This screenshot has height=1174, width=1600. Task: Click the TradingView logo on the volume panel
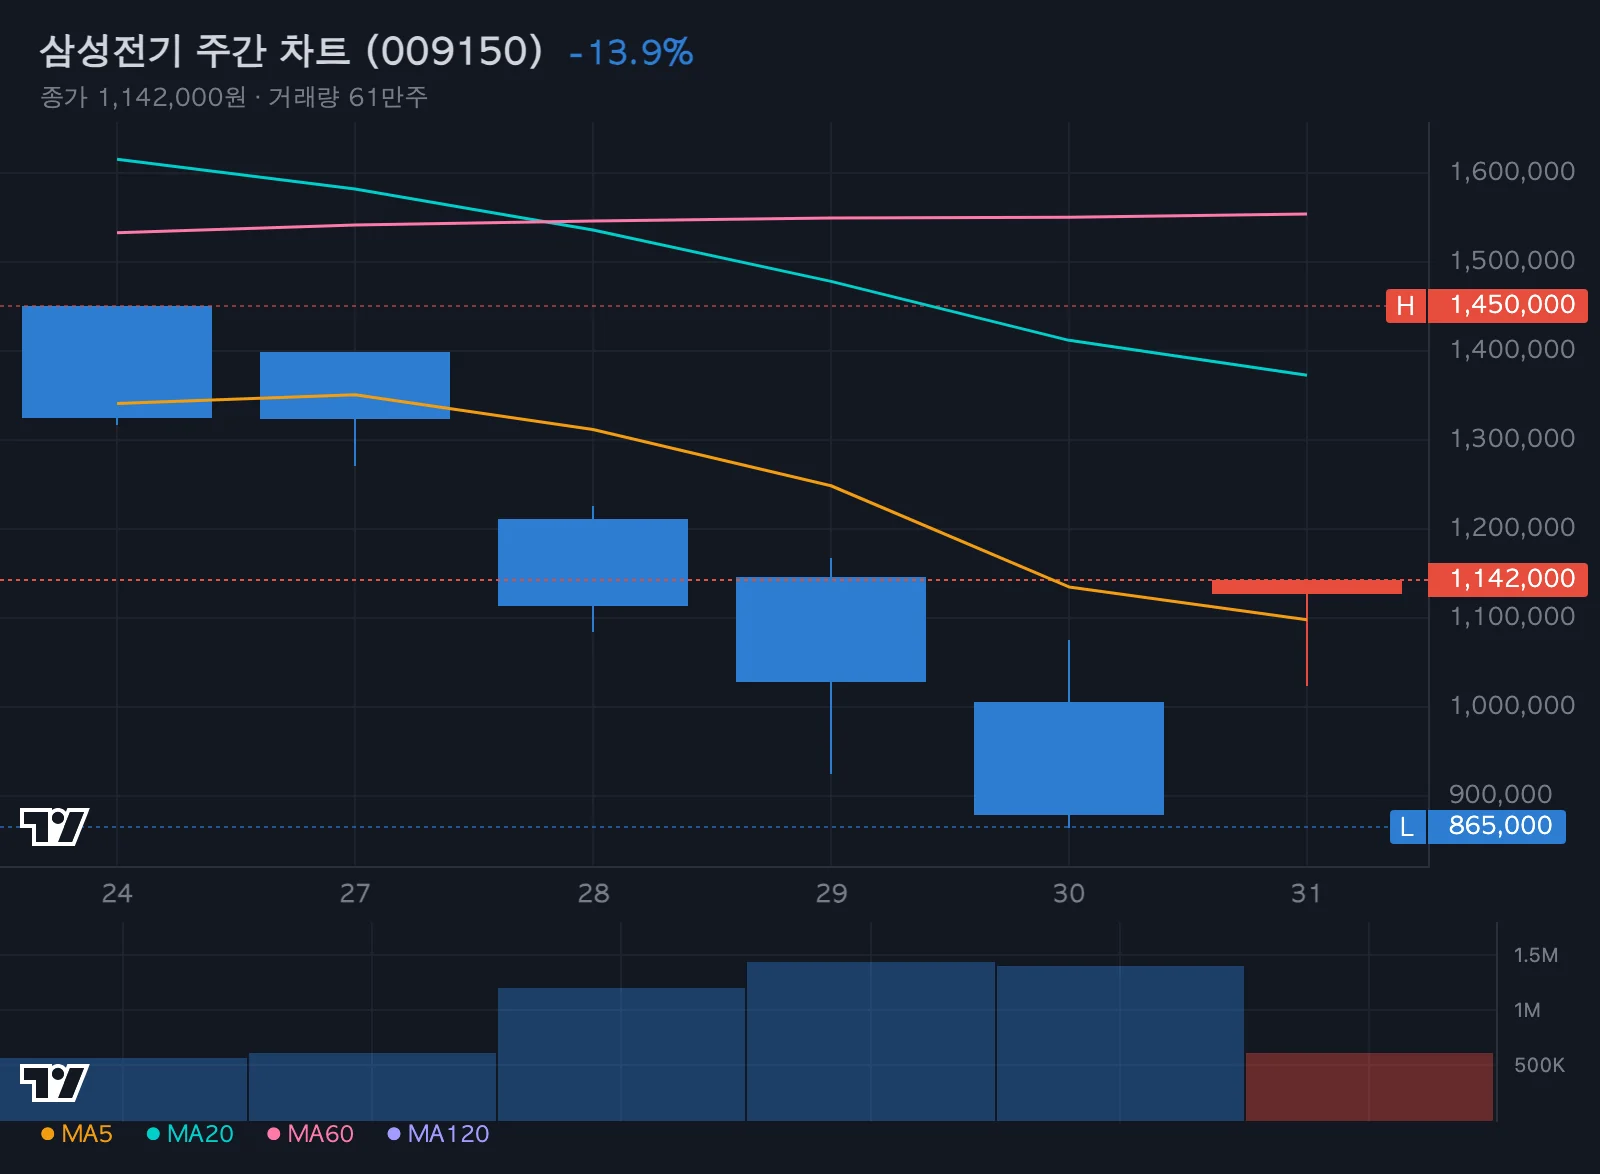[54, 1083]
